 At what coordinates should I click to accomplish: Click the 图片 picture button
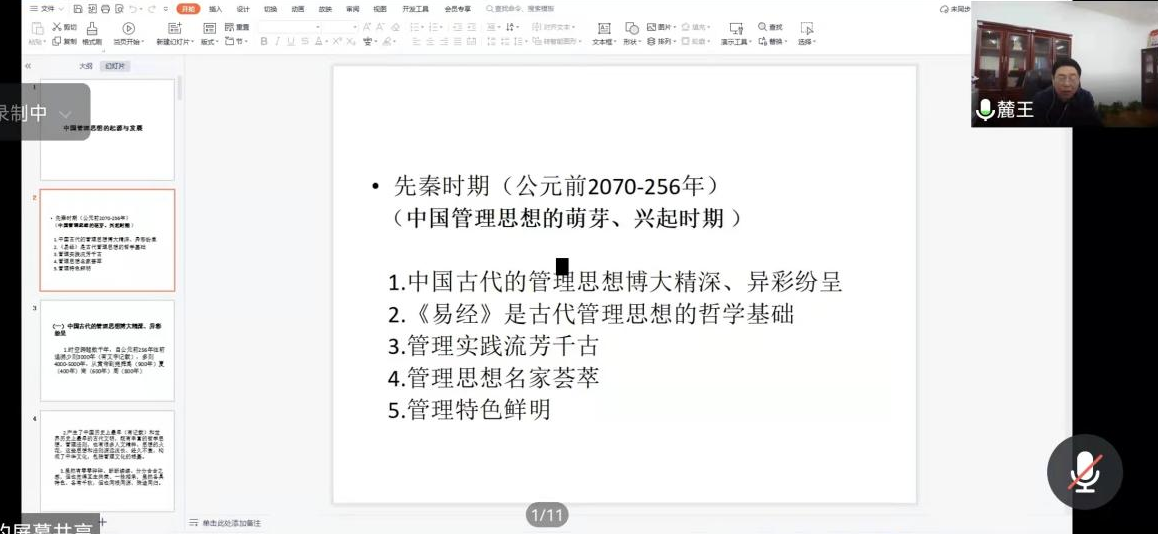click(661, 27)
